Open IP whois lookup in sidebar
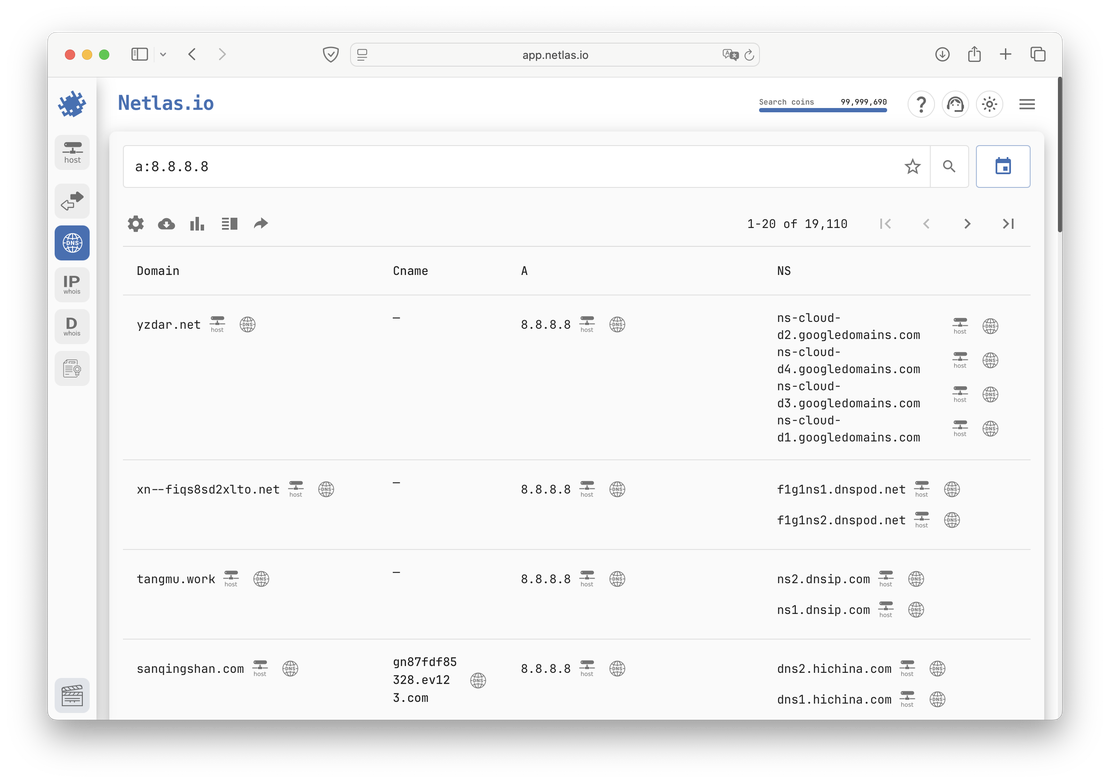The image size is (1110, 783). (x=72, y=285)
